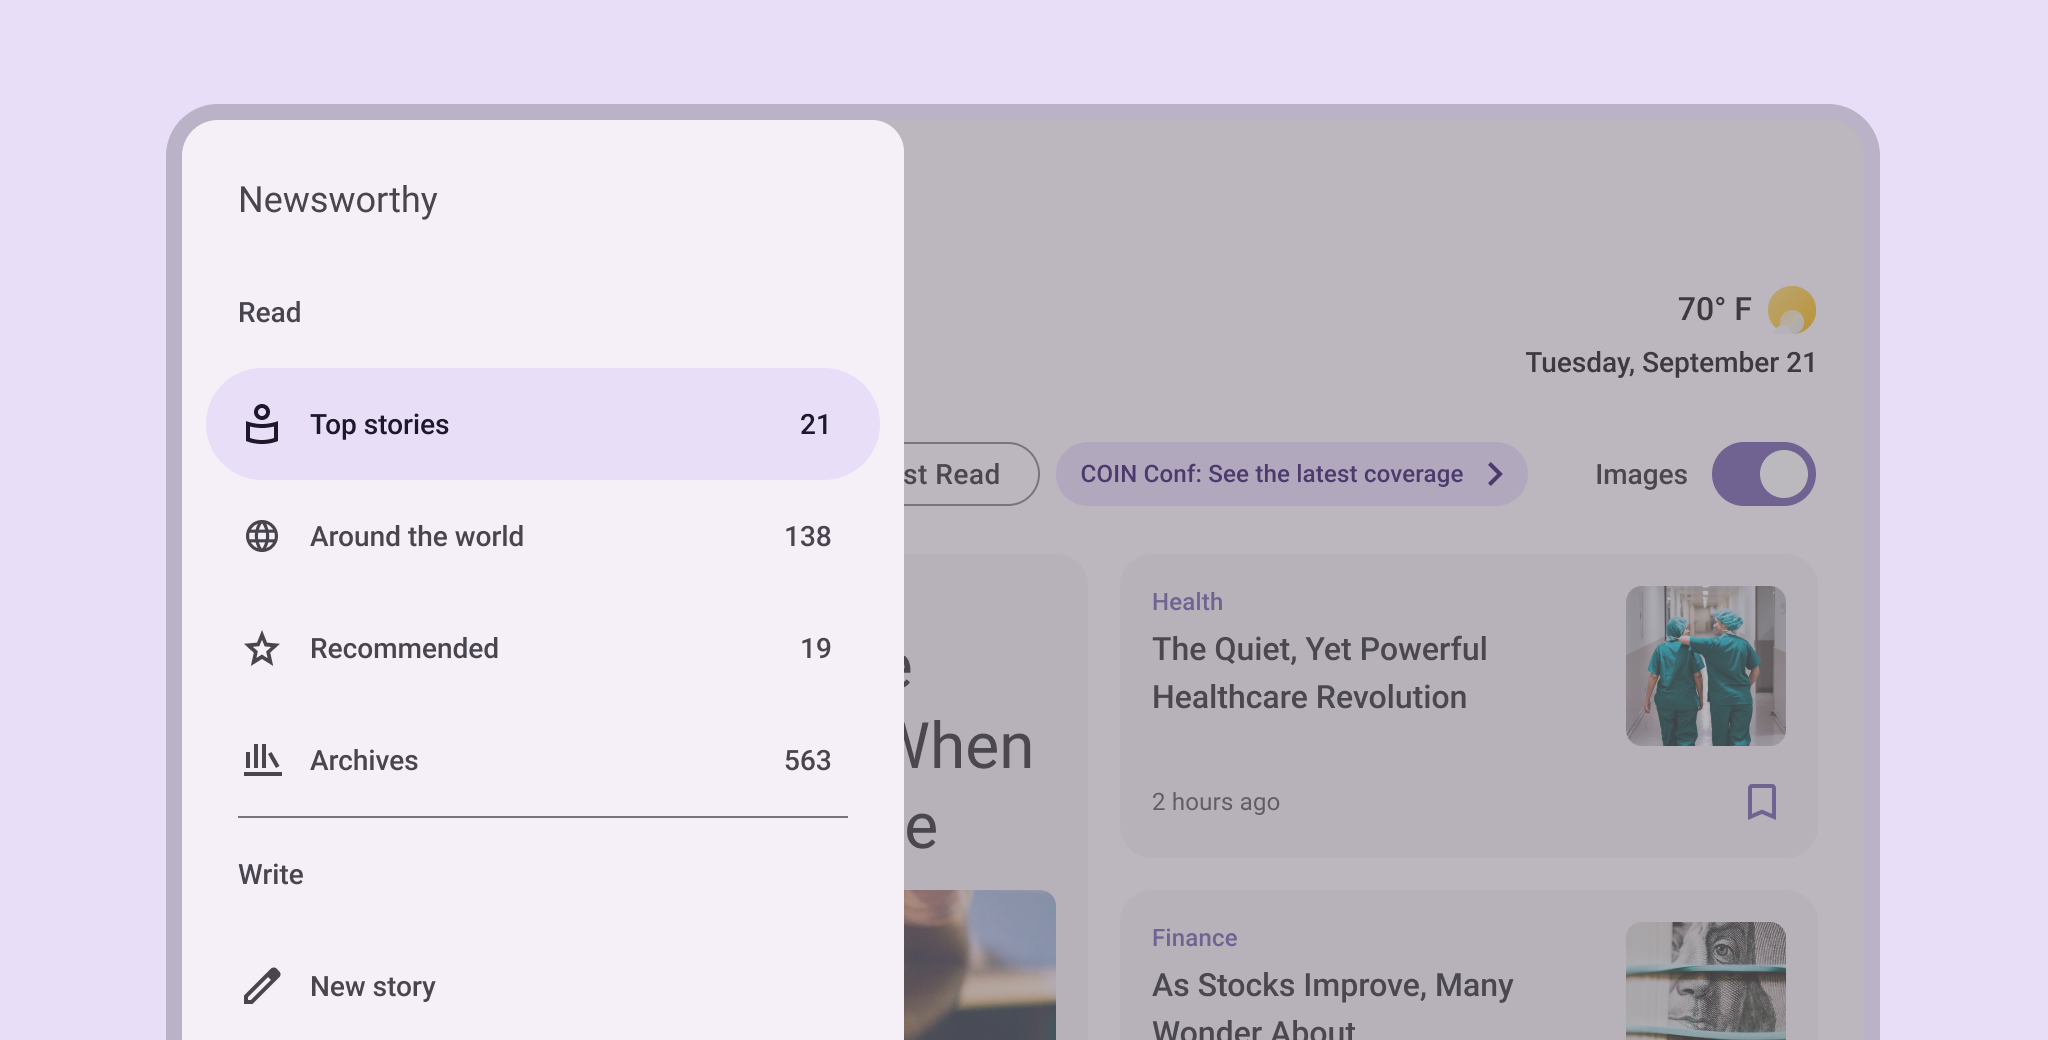Go to Archives label in drawer
The height and width of the screenshot is (1040, 2048).
(364, 761)
